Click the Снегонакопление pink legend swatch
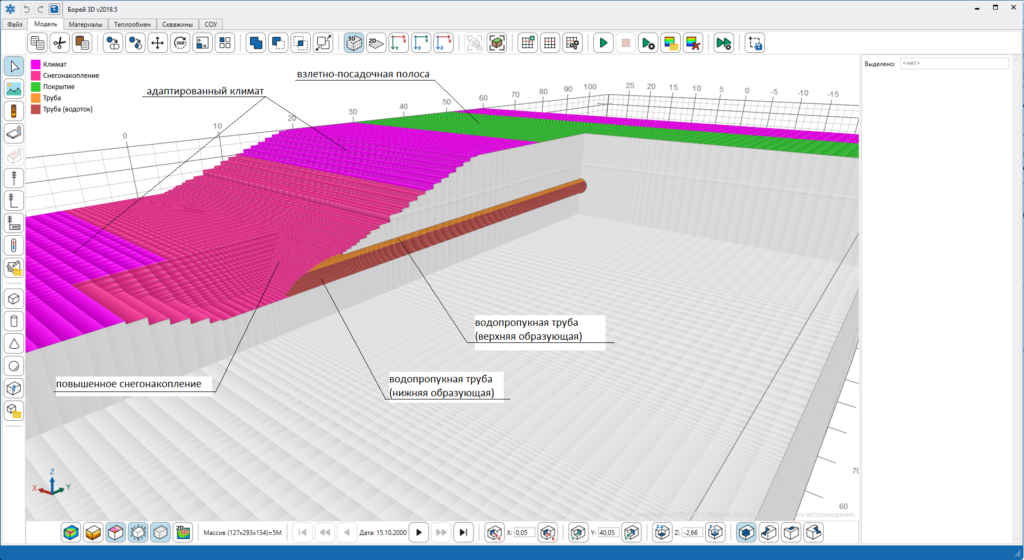Image resolution: width=1024 pixels, height=560 pixels. tap(36, 76)
